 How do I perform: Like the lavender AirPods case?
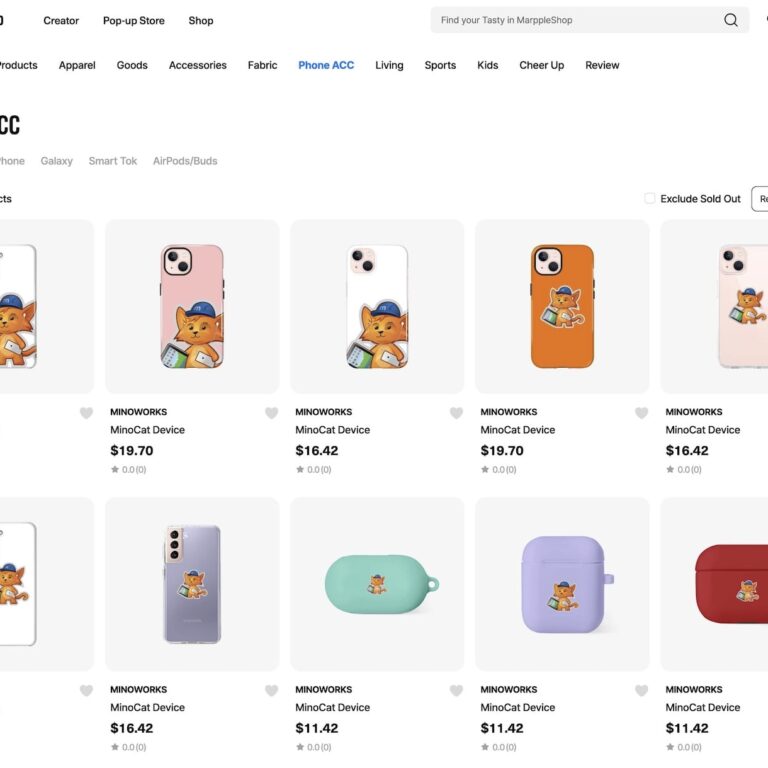[641, 690]
